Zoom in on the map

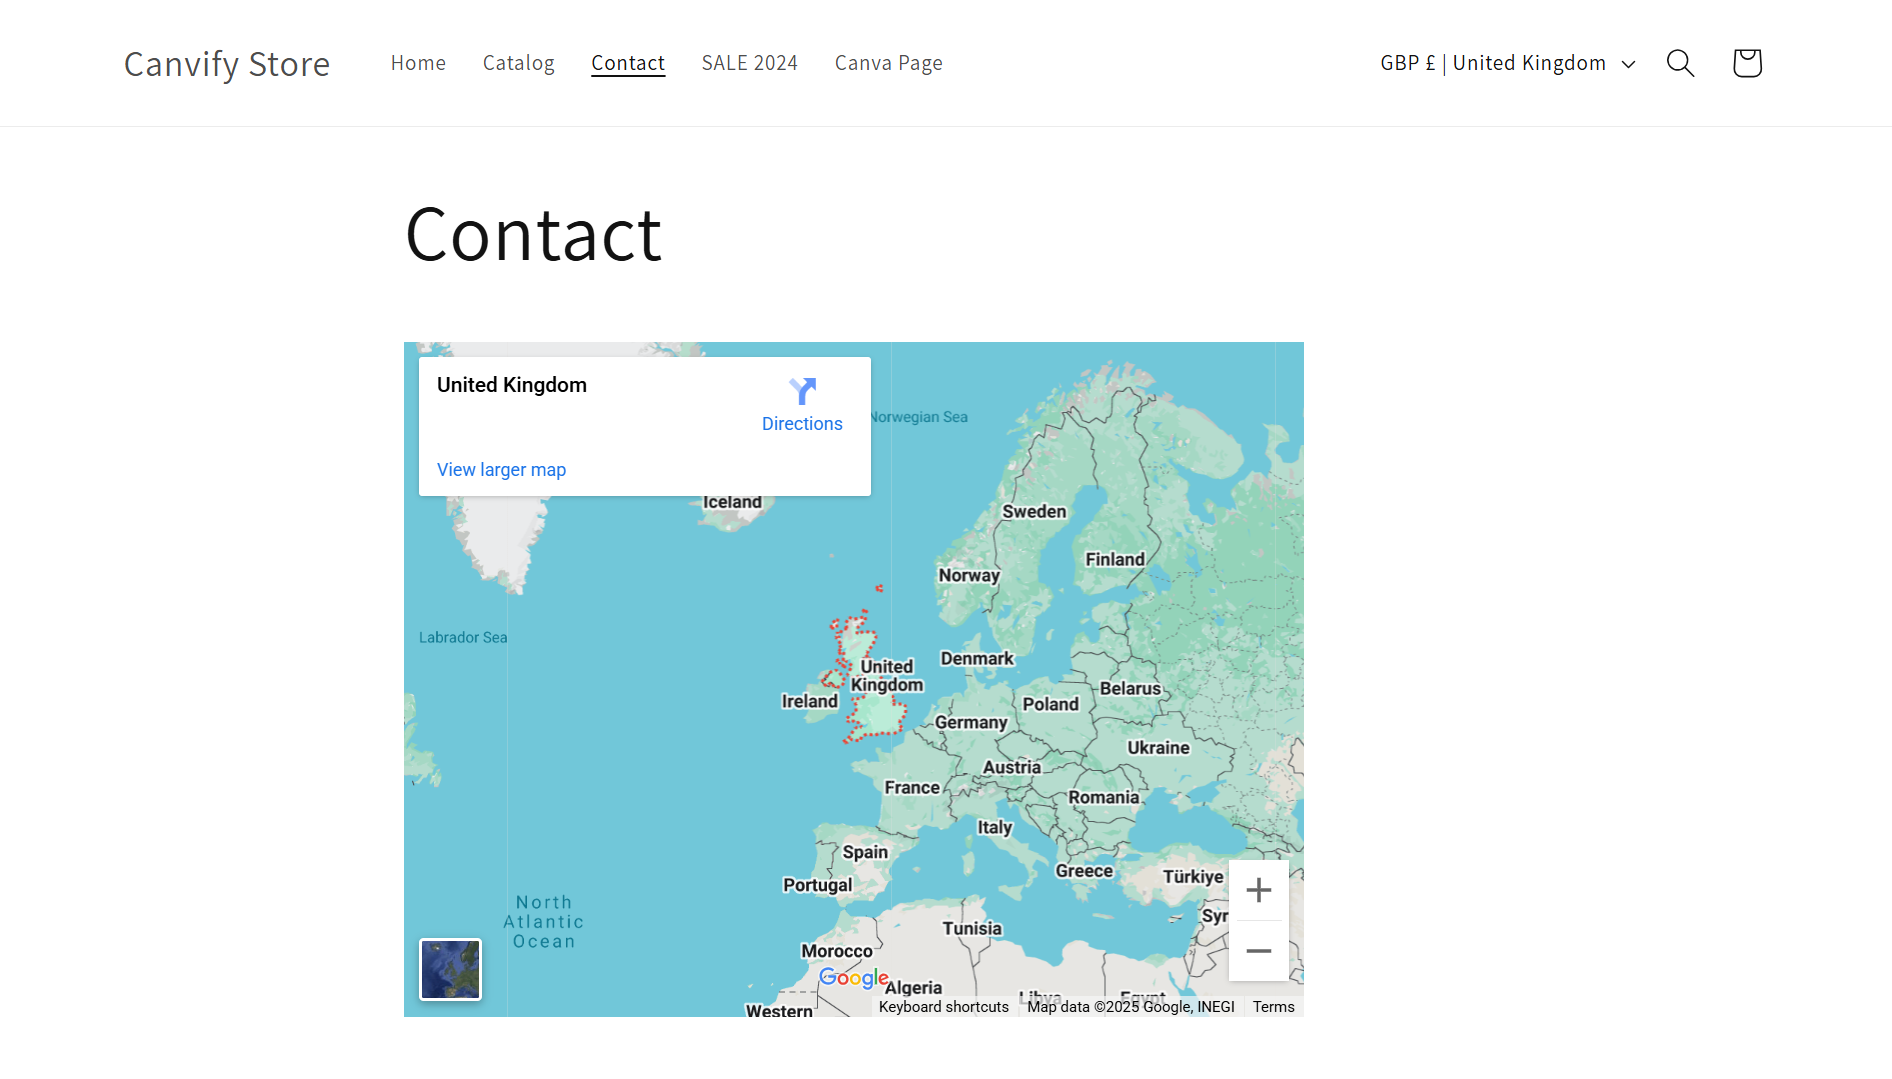point(1258,890)
